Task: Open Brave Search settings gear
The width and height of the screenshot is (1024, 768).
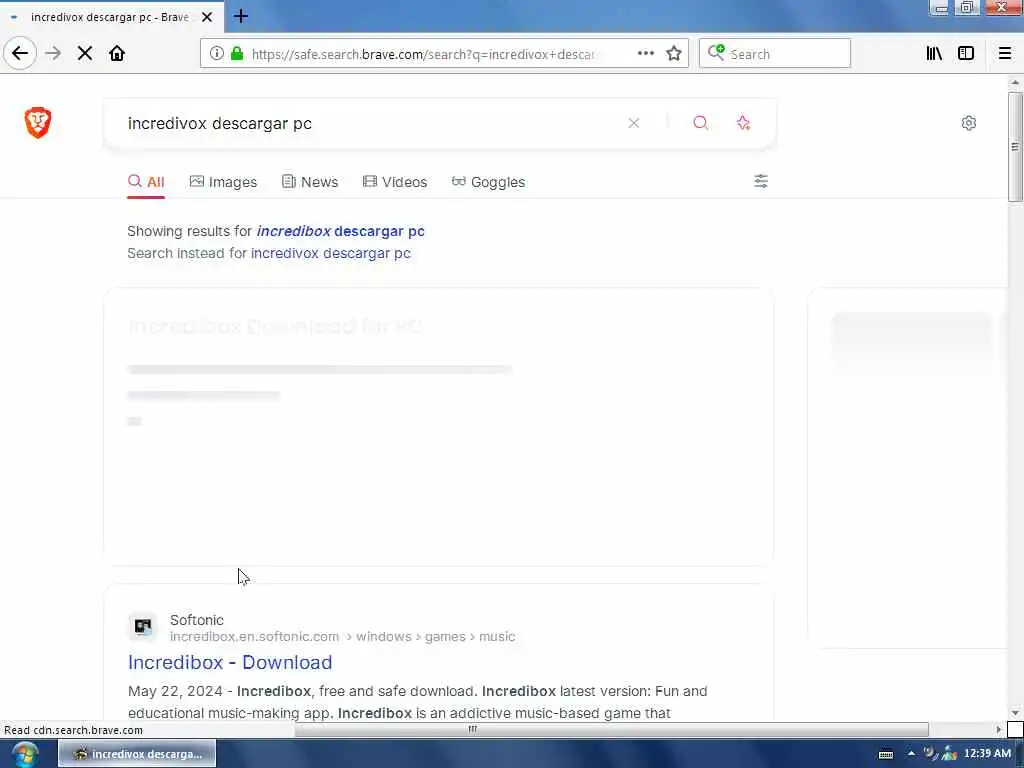Action: (x=968, y=123)
